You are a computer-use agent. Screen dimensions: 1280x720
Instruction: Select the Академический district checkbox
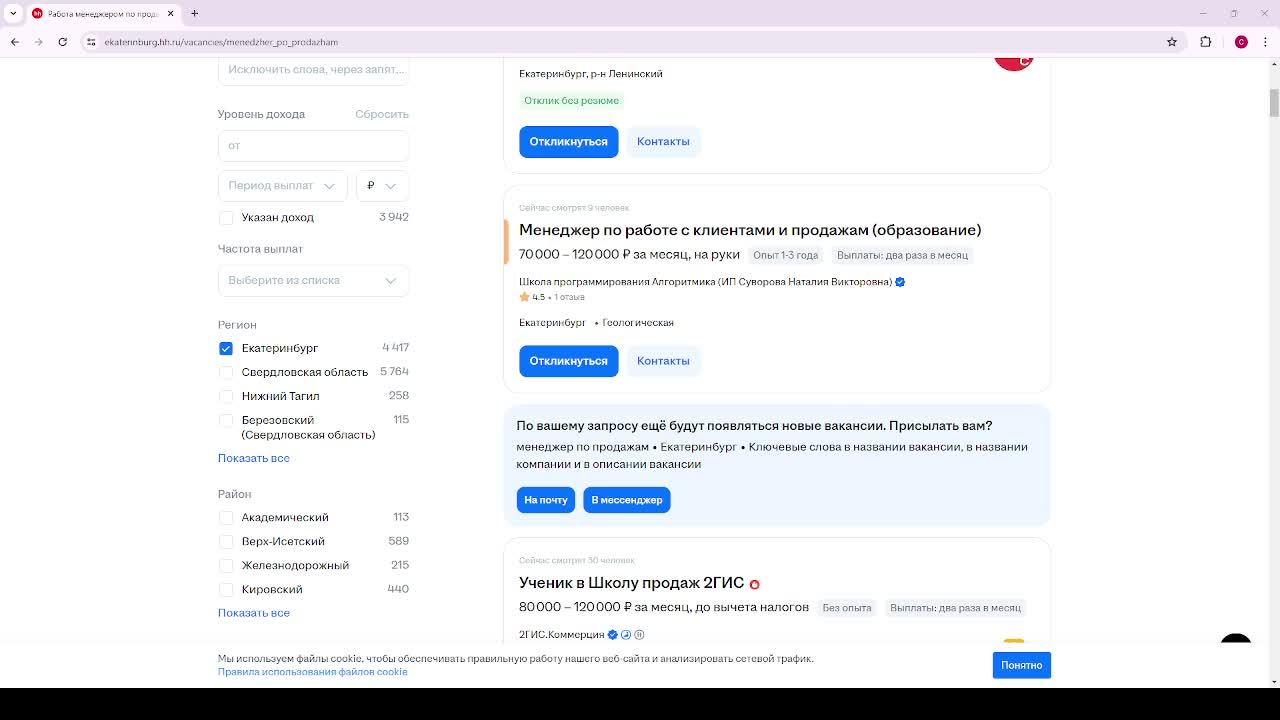point(226,517)
